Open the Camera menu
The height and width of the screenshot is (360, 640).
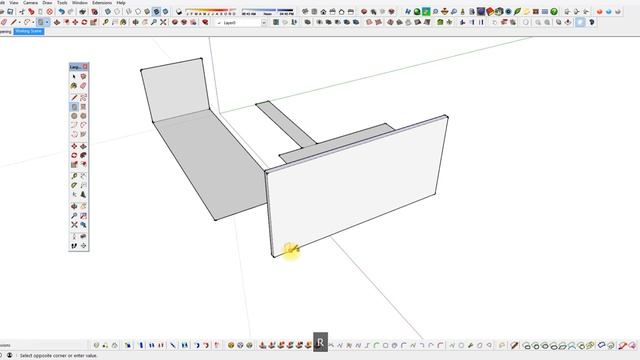click(30, 2)
